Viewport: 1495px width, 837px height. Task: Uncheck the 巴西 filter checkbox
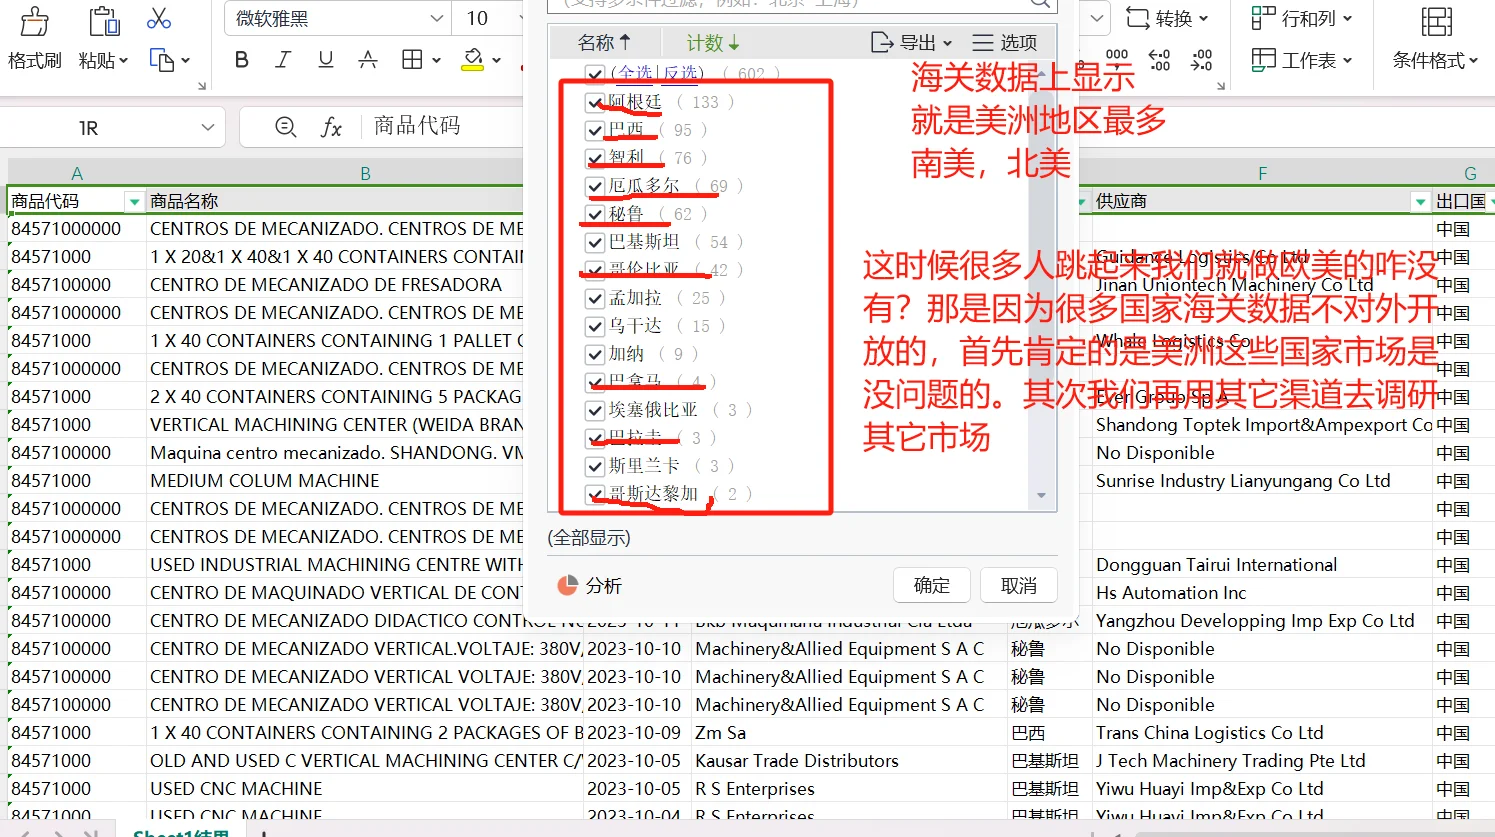coord(594,129)
